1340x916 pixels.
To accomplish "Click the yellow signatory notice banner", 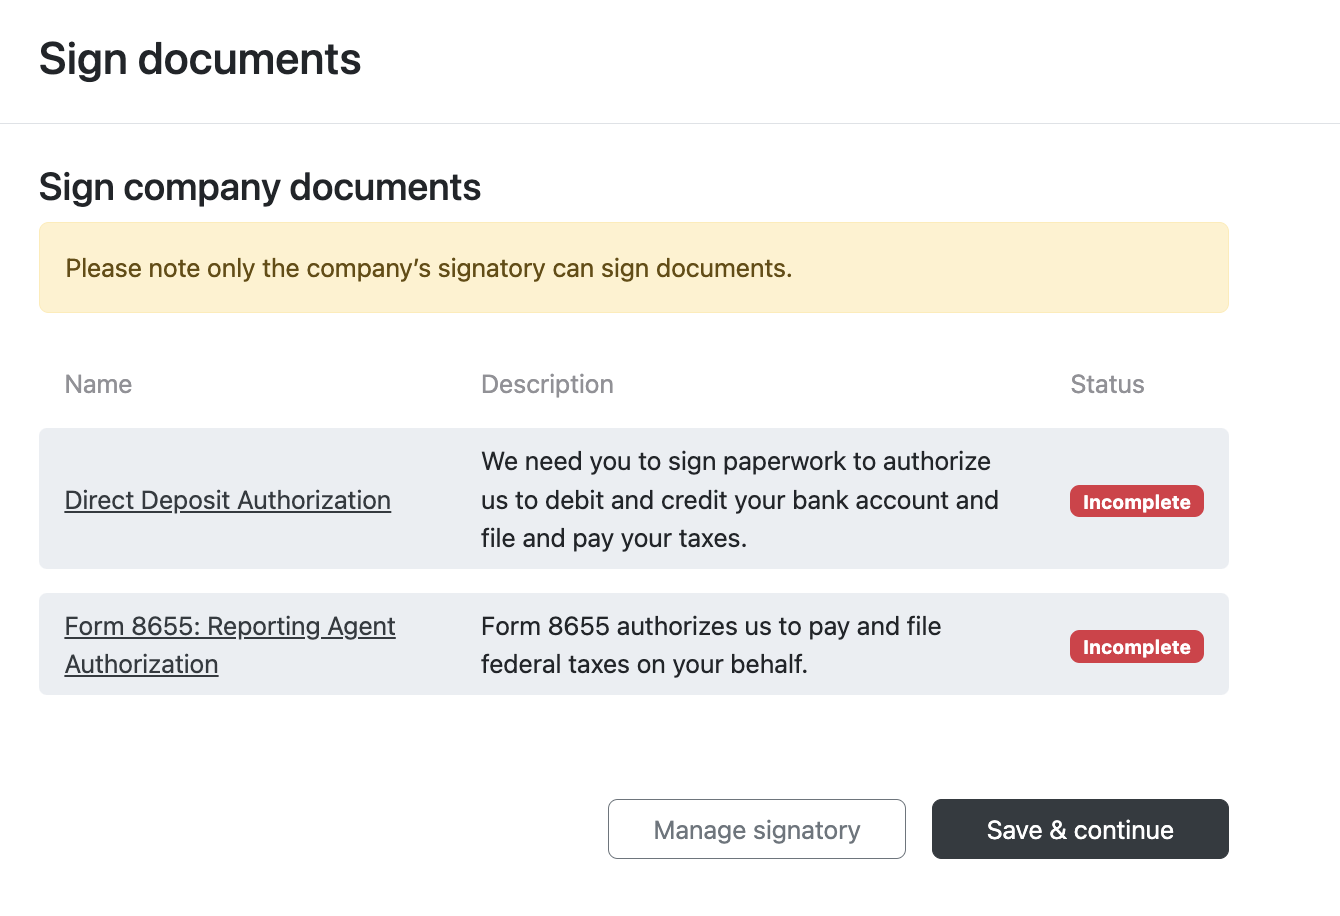I will coord(633,268).
